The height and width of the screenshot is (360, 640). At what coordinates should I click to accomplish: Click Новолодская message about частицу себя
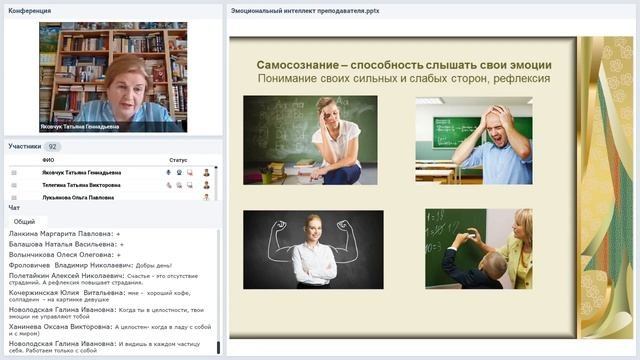pyautogui.click(x=104, y=347)
